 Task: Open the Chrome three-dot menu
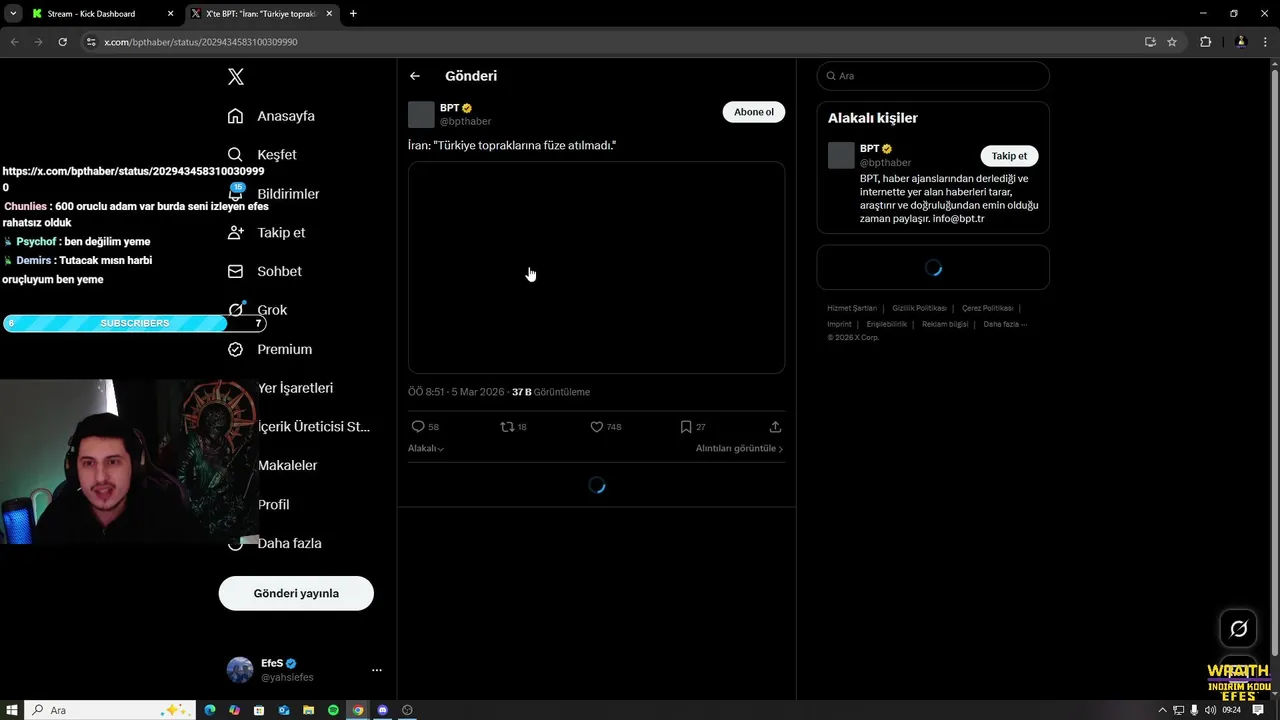pyautogui.click(x=1265, y=42)
